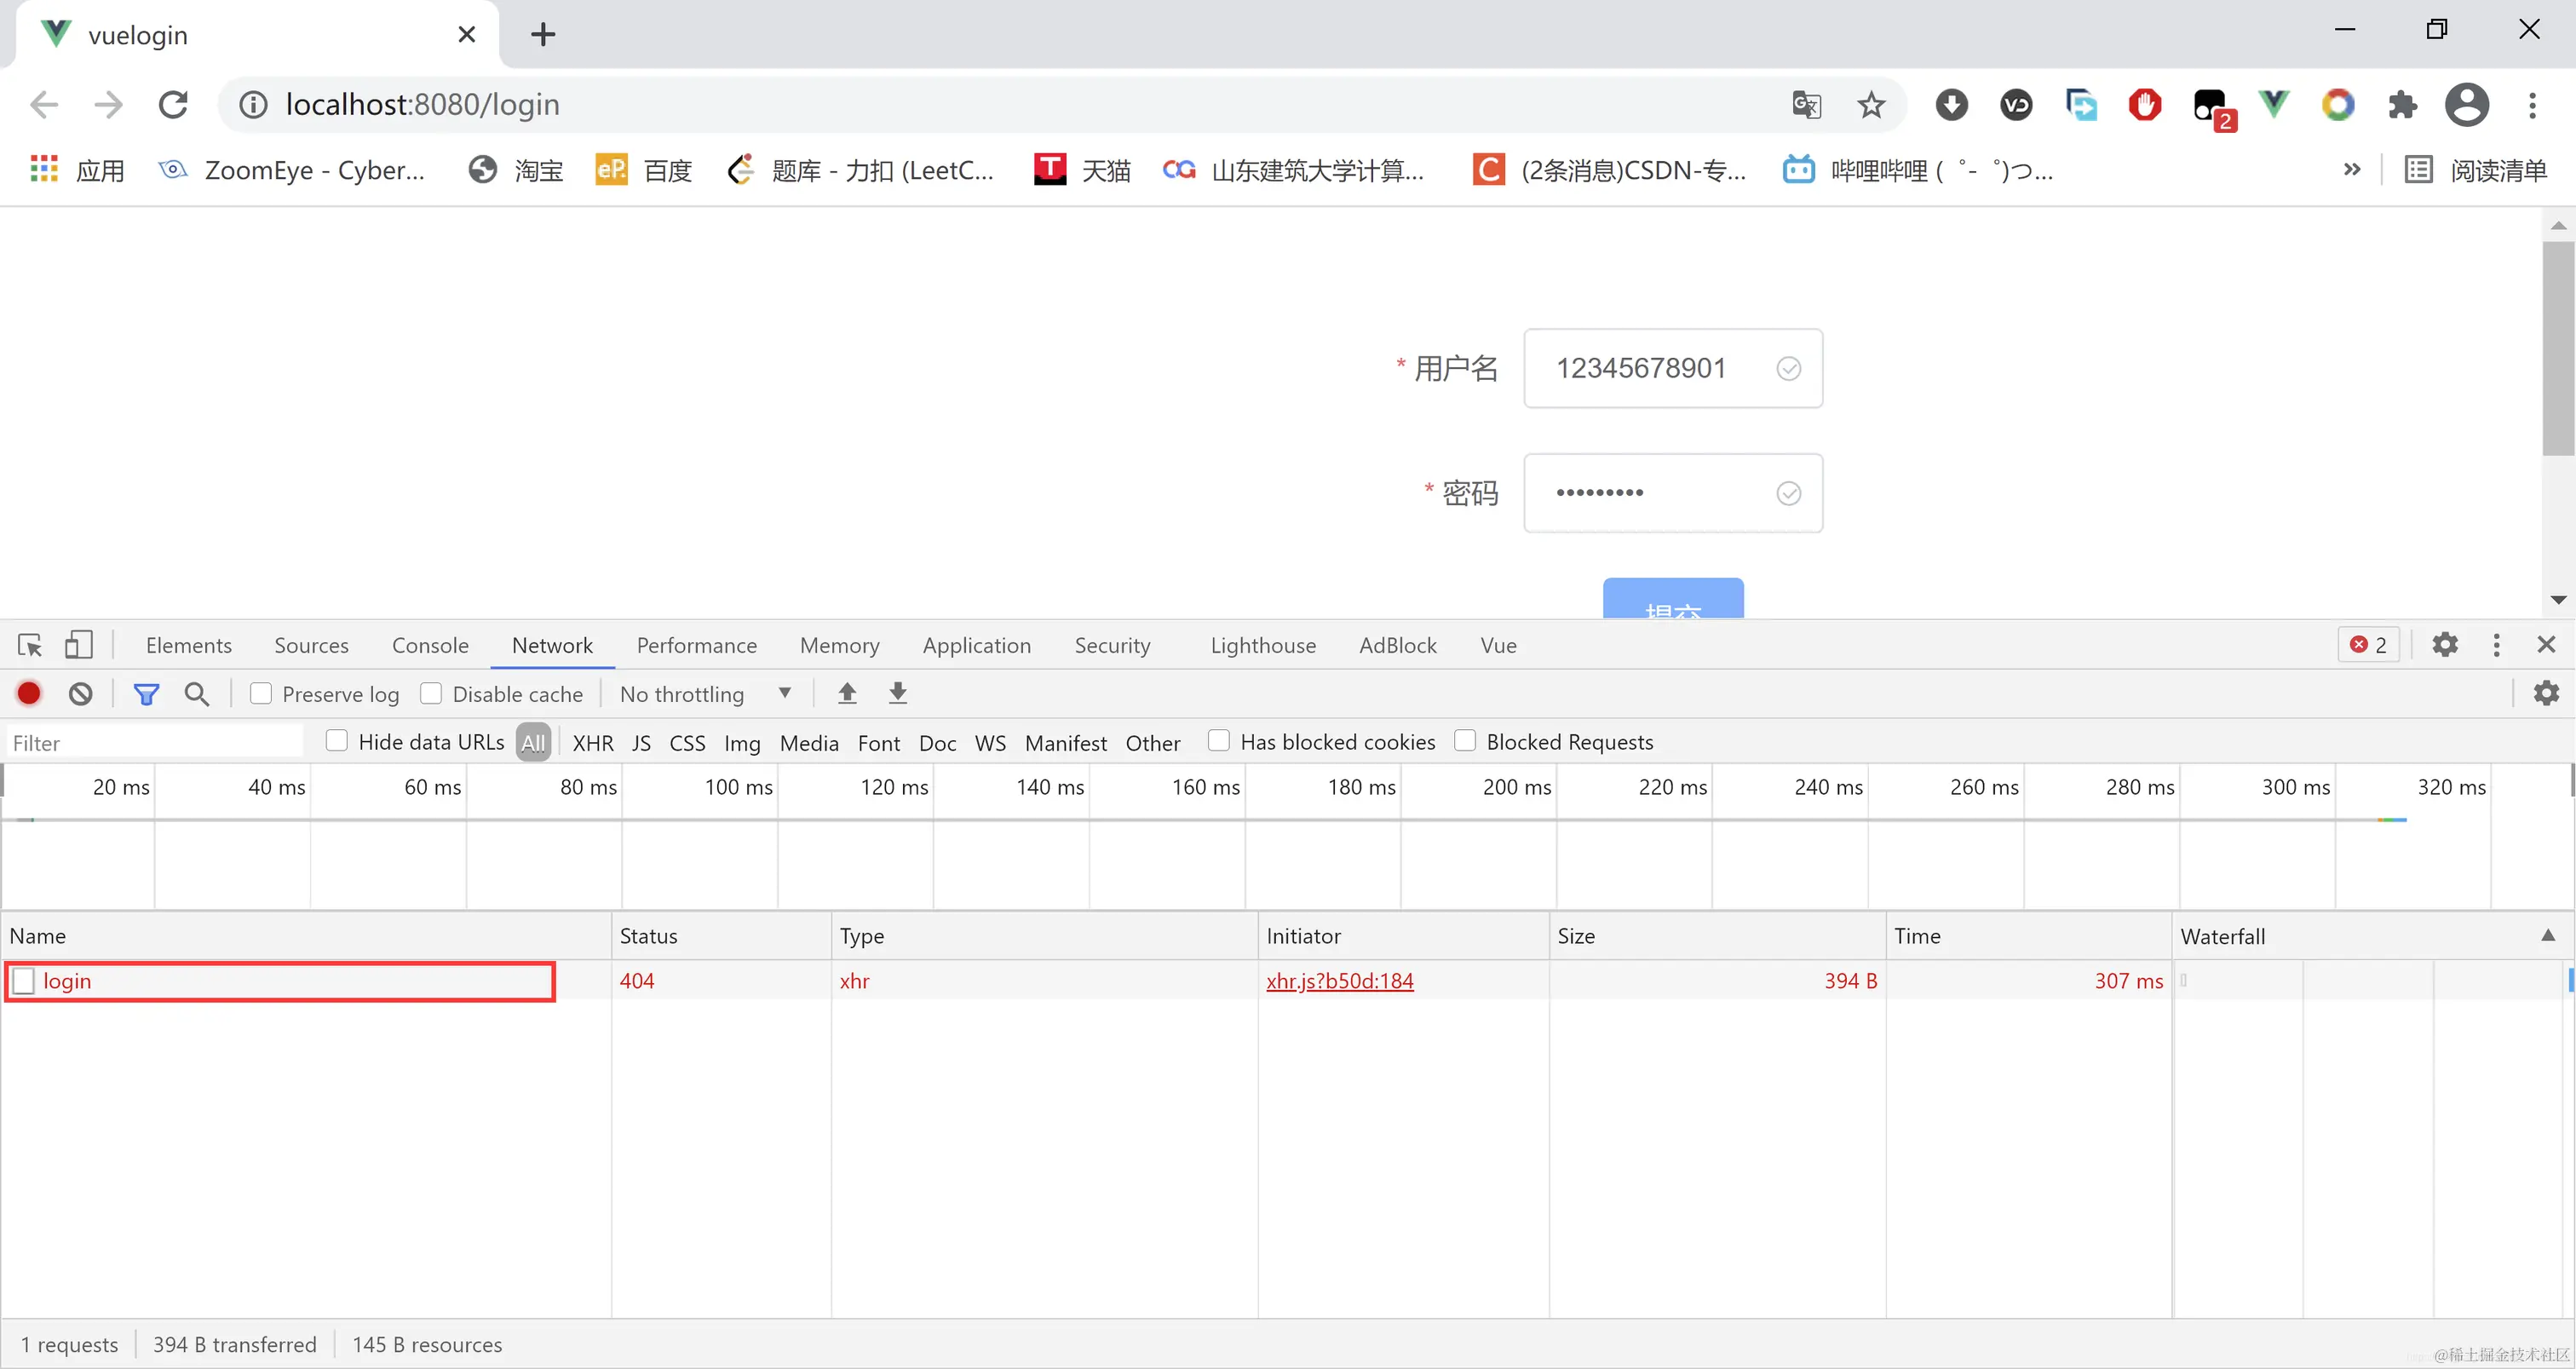2576x1369 pixels.
Task: Toggle Waterfall sort arrow
Action: pyautogui.click(x=2547, y=936)
